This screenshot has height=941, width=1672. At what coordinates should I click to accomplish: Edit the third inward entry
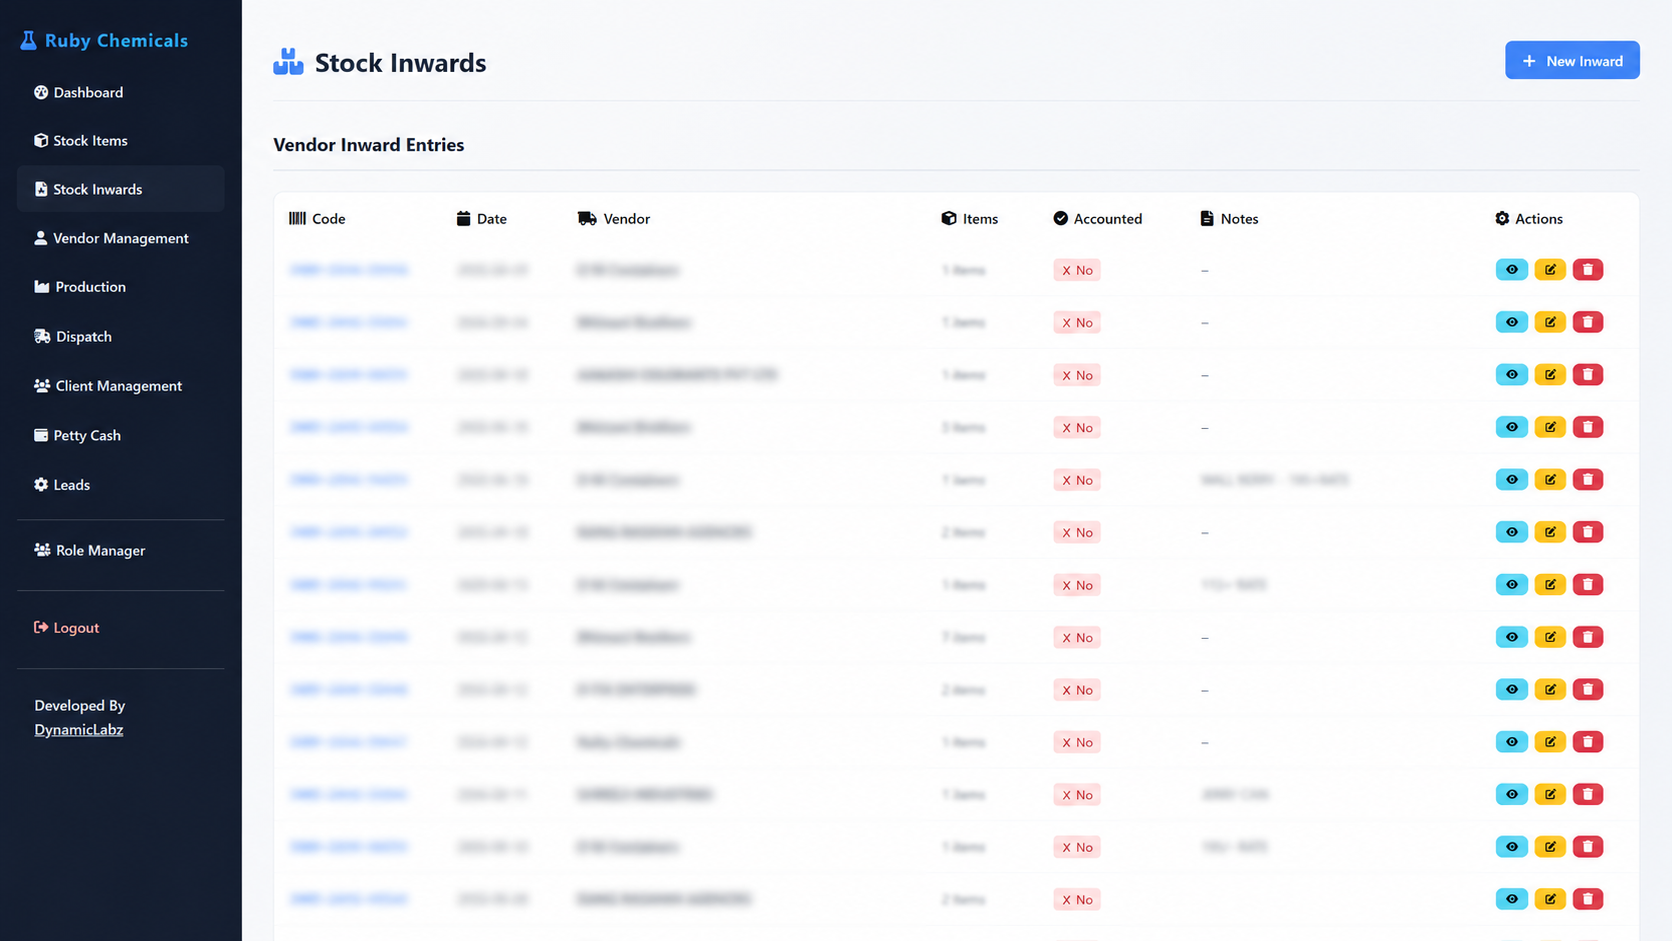pyautogui.click(x=1550, y=375)
